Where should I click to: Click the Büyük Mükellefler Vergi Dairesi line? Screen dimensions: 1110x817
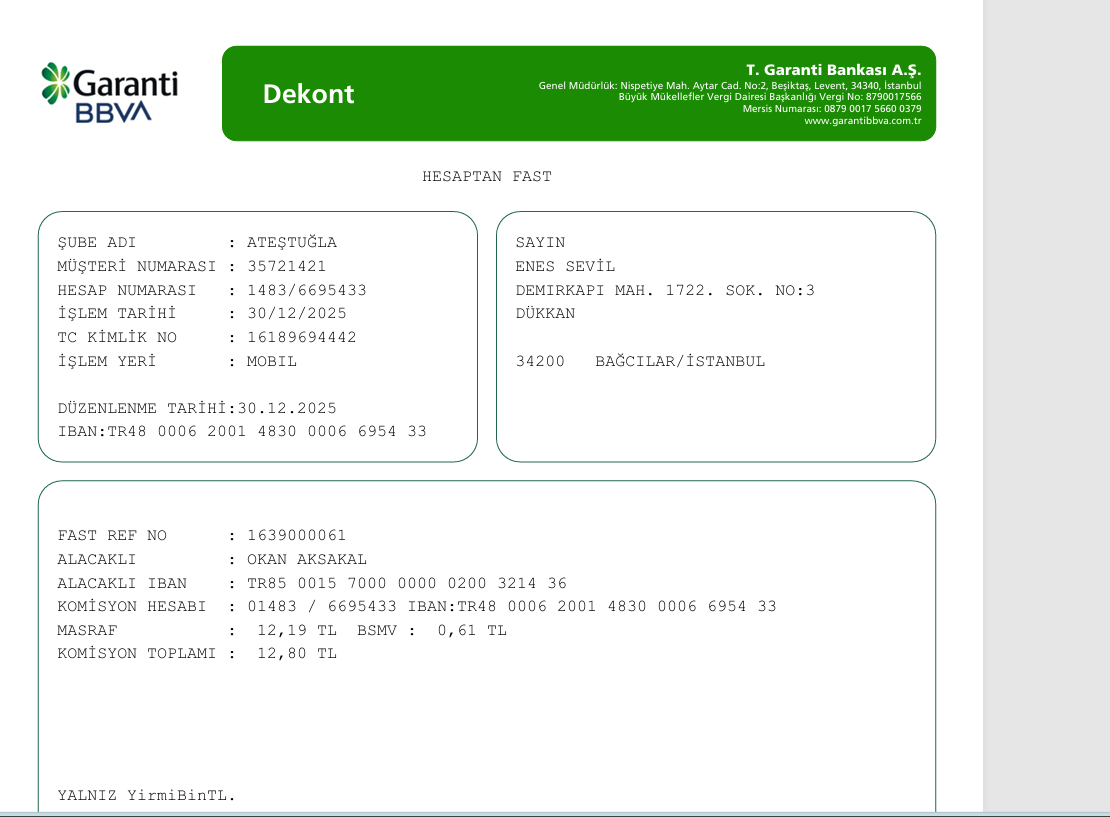pyautogui.click(x=769, y=97)
